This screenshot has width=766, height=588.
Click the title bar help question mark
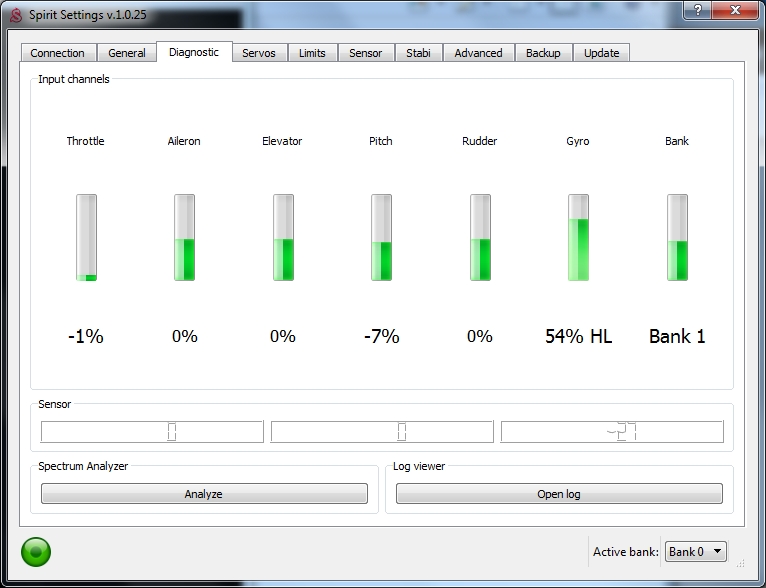tap(696, 9)
